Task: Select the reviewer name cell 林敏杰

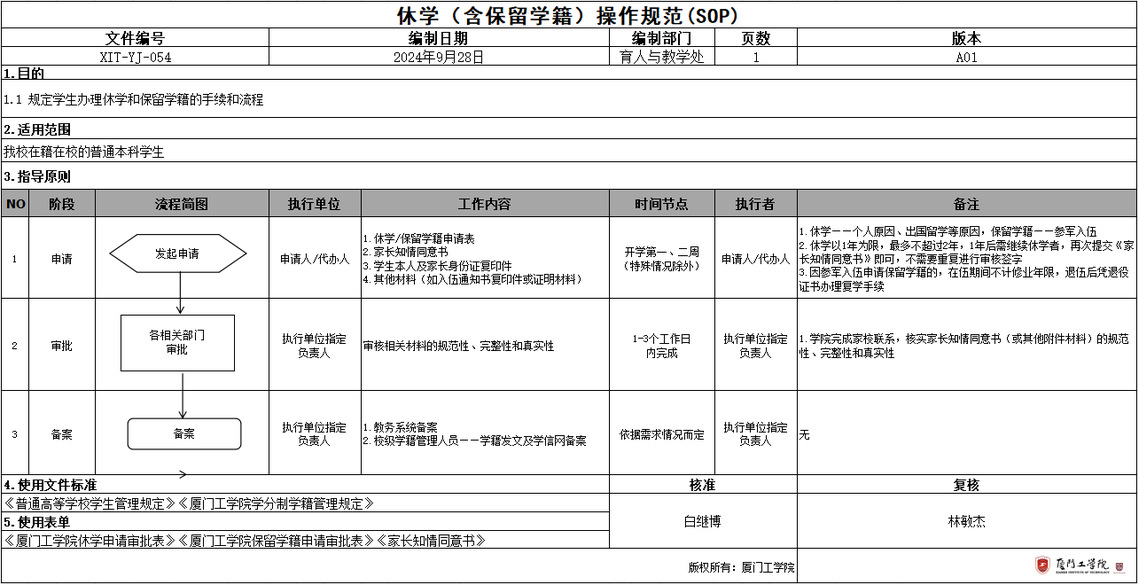Action: (x=966, y=521)
